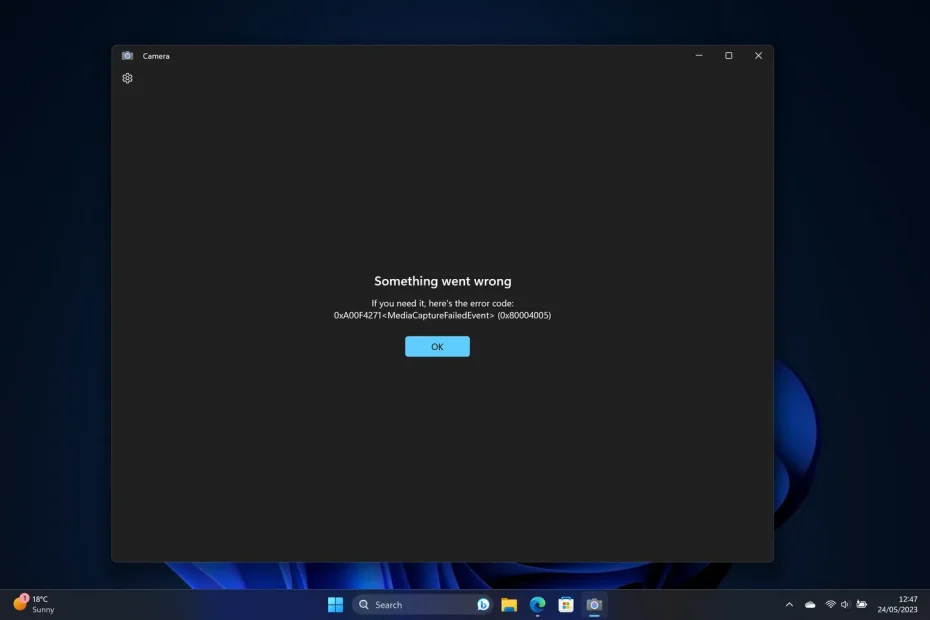The height and width of the screenshot is (620, 930).
Task: Open notifications via the clock and date
Action: pos(899,604)
